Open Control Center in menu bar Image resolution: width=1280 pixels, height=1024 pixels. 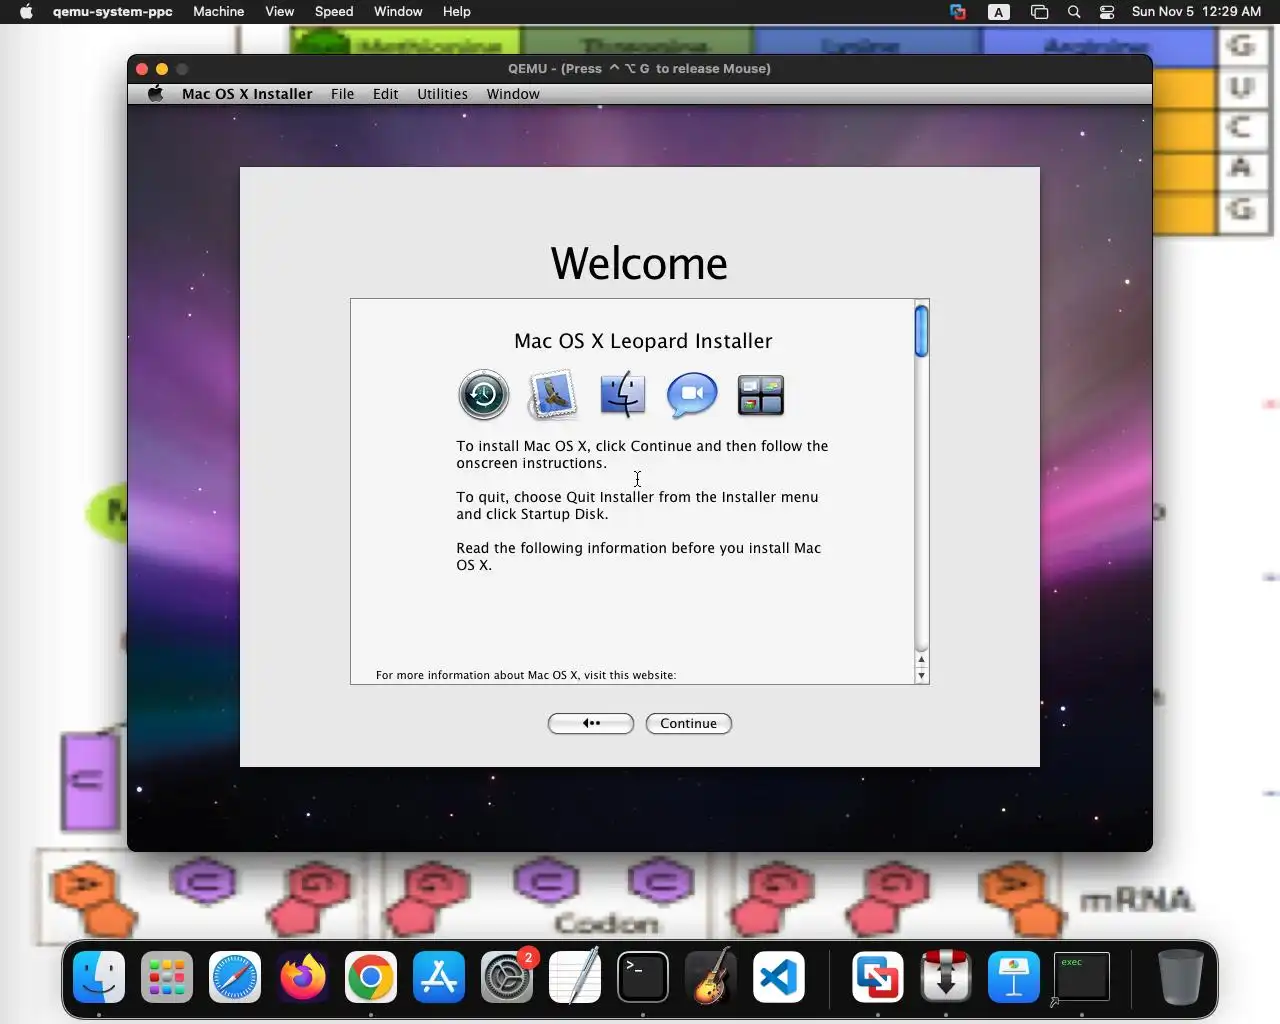pyautogui.click(x=1107, y=12)
